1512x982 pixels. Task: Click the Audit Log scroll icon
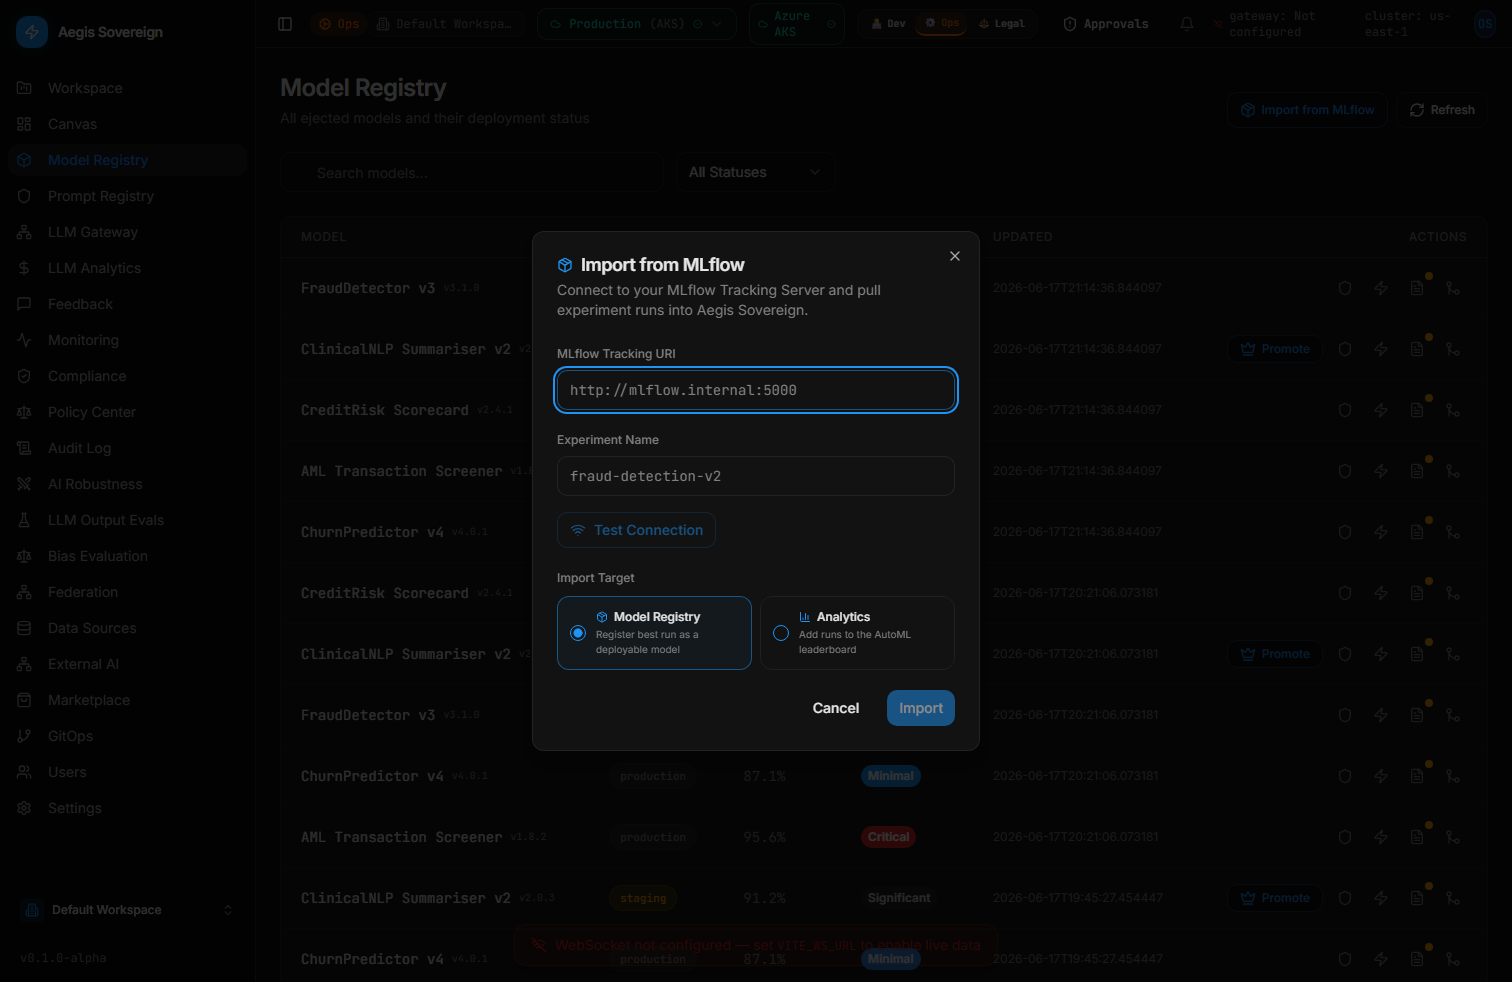point(24,448)
